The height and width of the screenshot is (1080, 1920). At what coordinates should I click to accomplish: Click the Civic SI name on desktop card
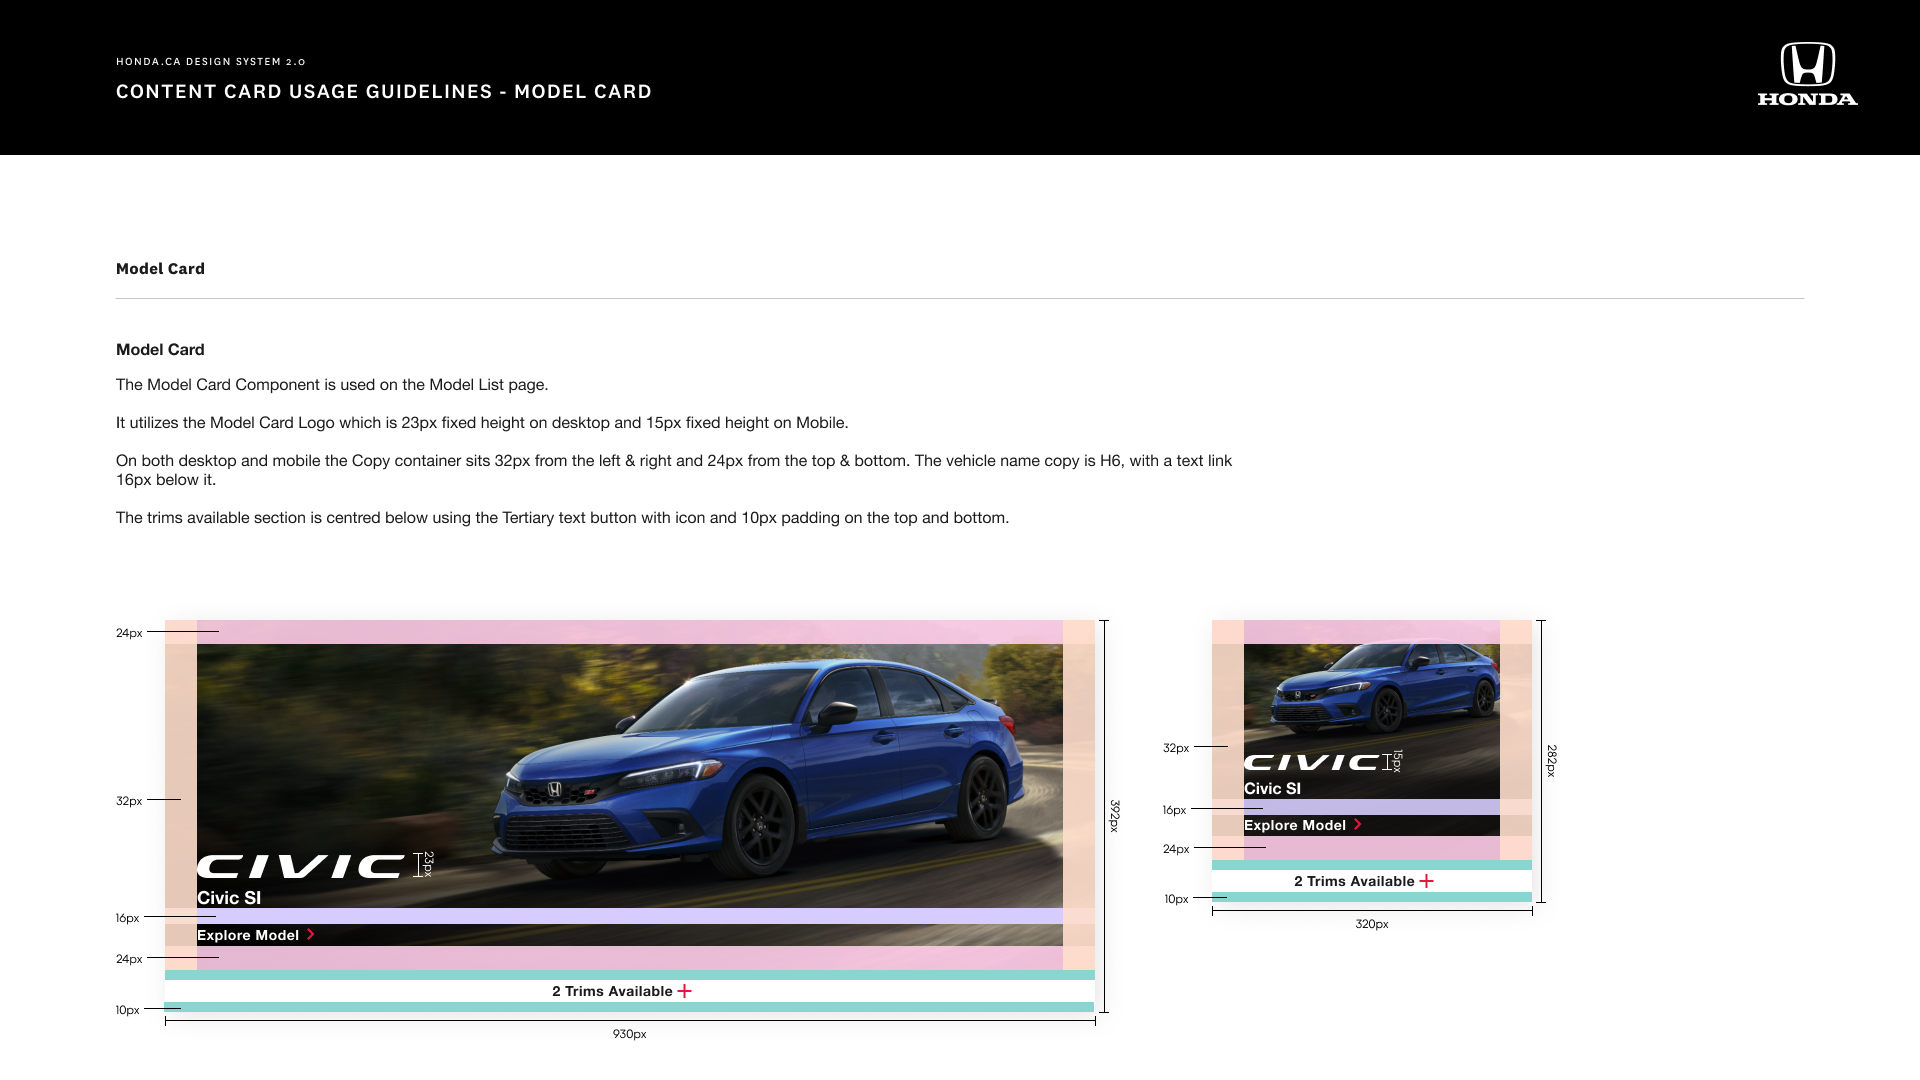click(229, 898)
